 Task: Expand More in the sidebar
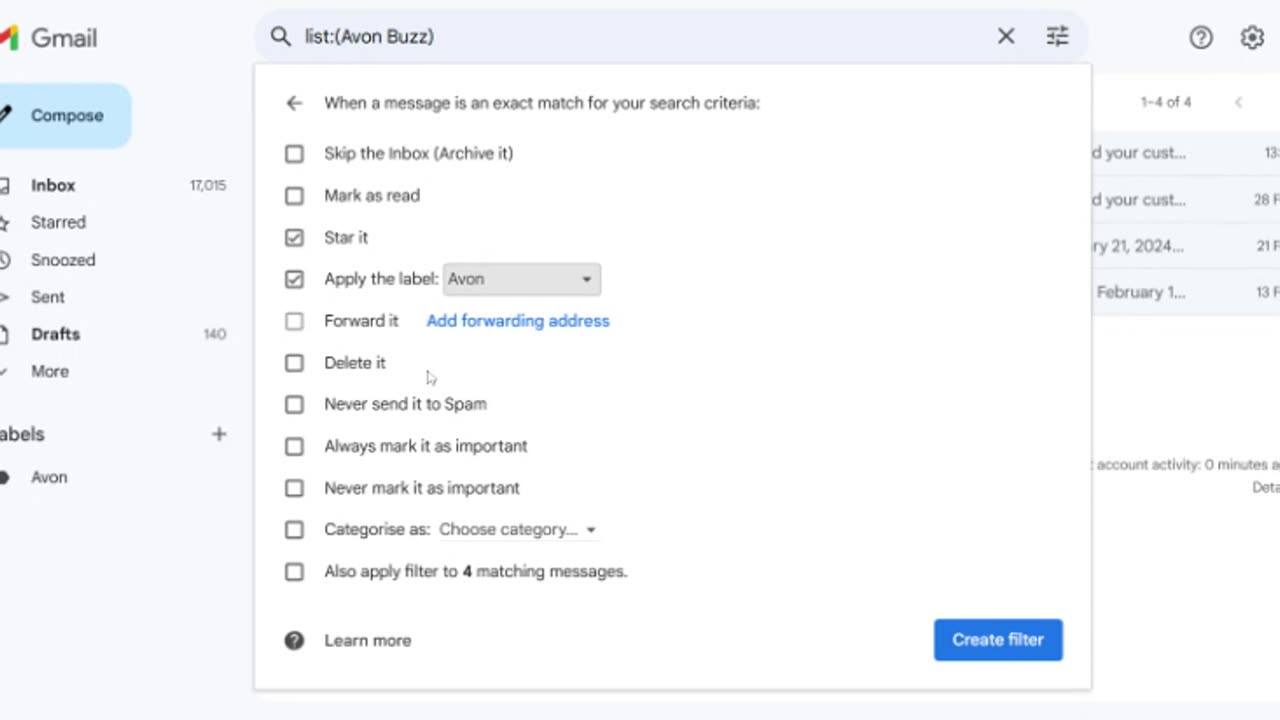pos(50,371)
